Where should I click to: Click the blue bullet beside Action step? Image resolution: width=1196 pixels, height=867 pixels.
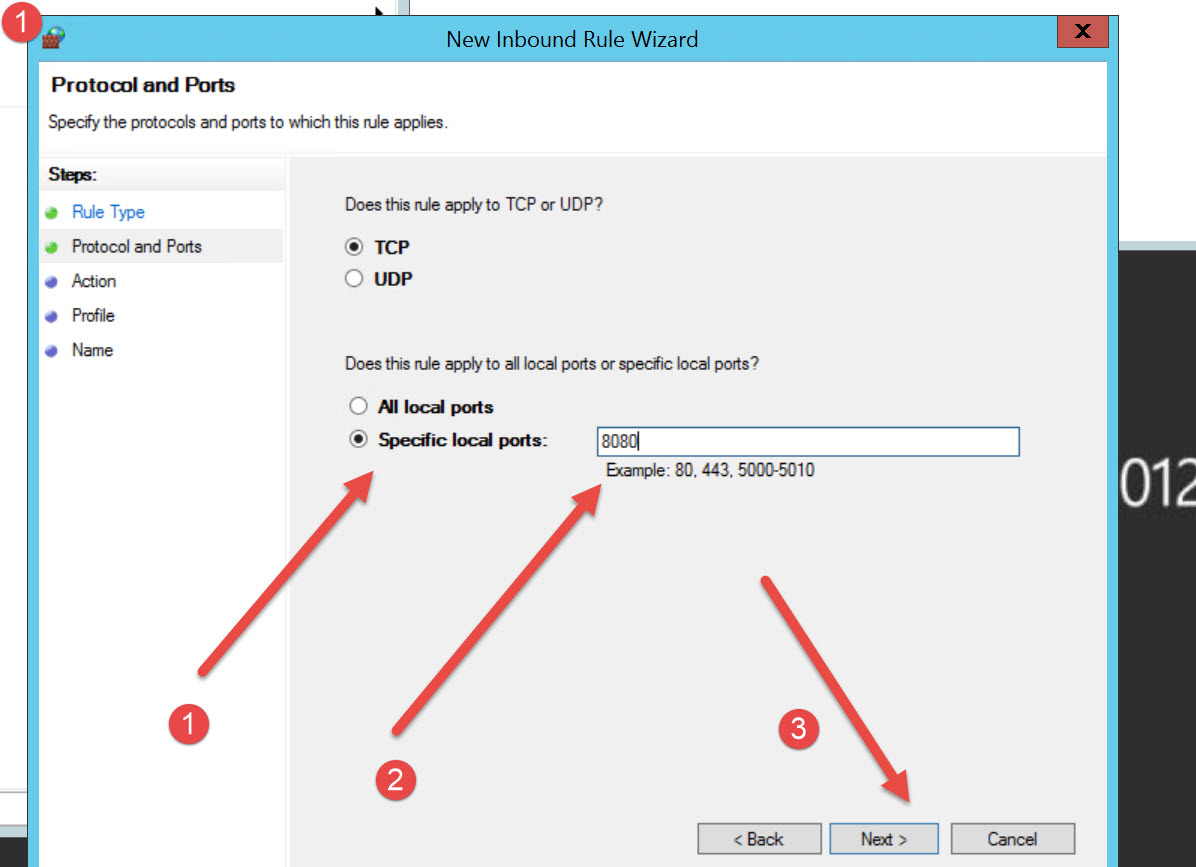point(51,282)
